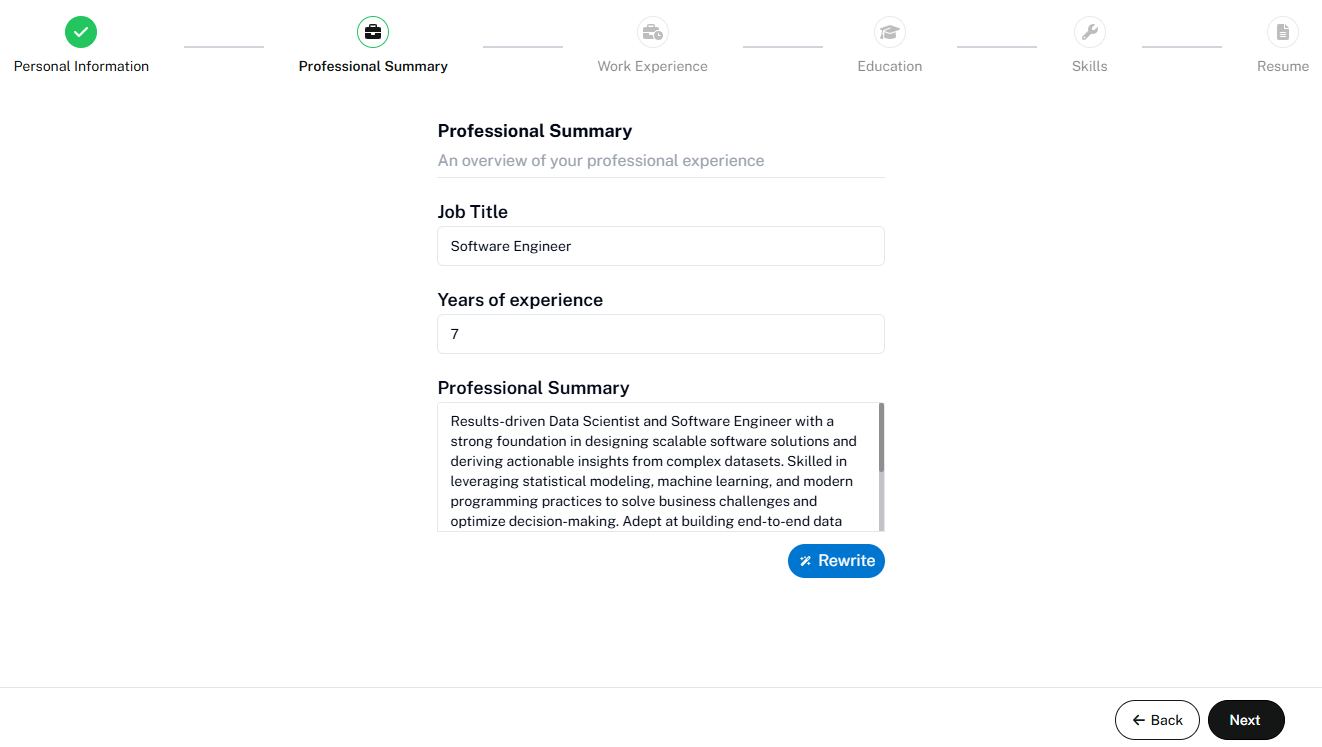The width and height of the screenshot is (1322, 747).
Task: Open the Resume step label
Action: point(1282,66)
